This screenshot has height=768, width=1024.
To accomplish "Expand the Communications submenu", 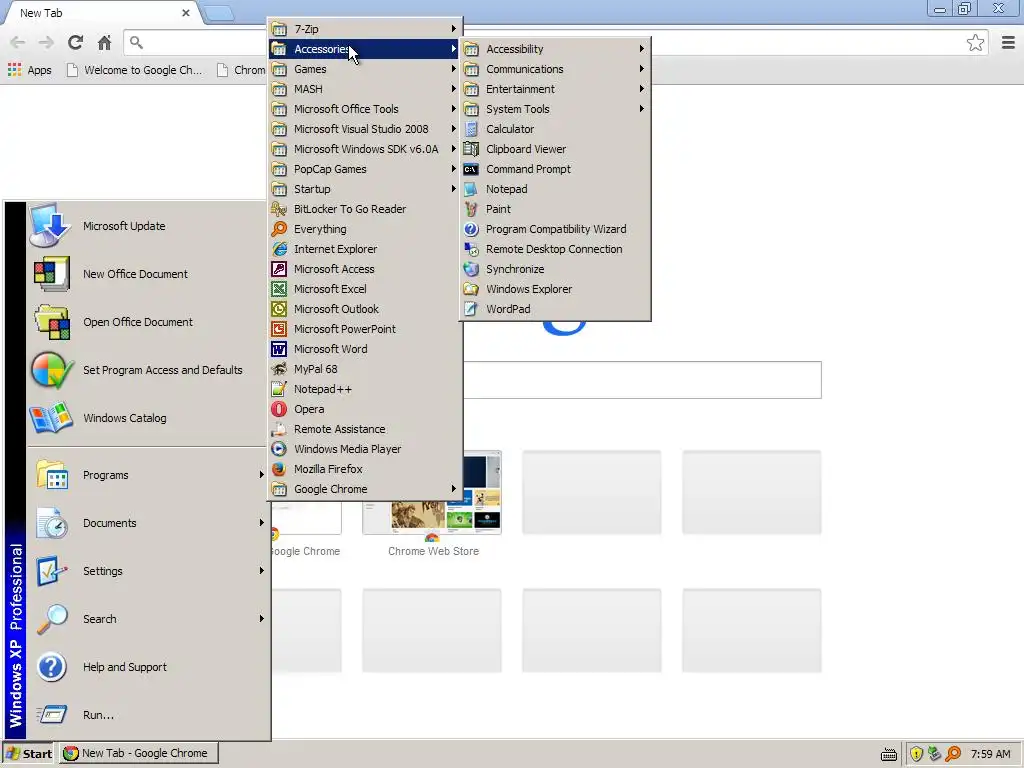I will tap(555, 69).
